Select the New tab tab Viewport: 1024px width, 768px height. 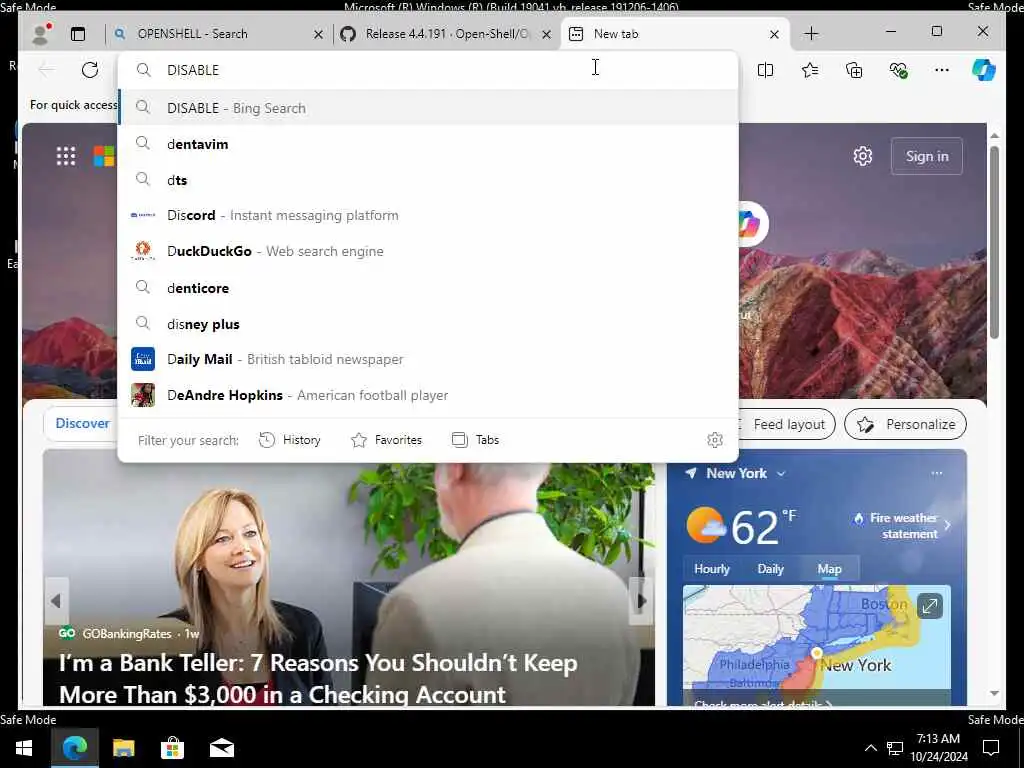[x=673, y=34]
